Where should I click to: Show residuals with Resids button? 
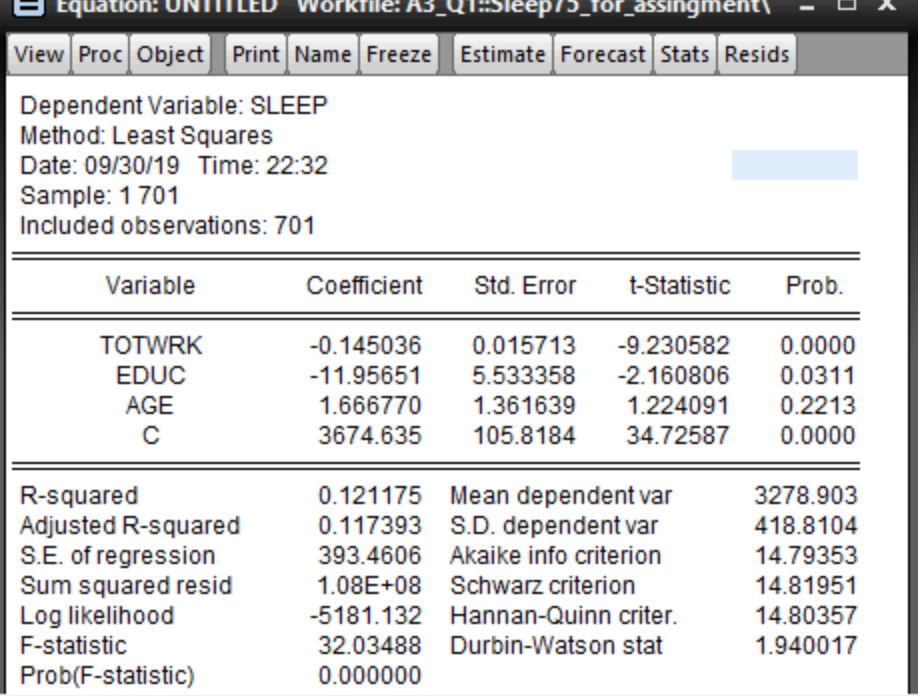tap(757, 54)
